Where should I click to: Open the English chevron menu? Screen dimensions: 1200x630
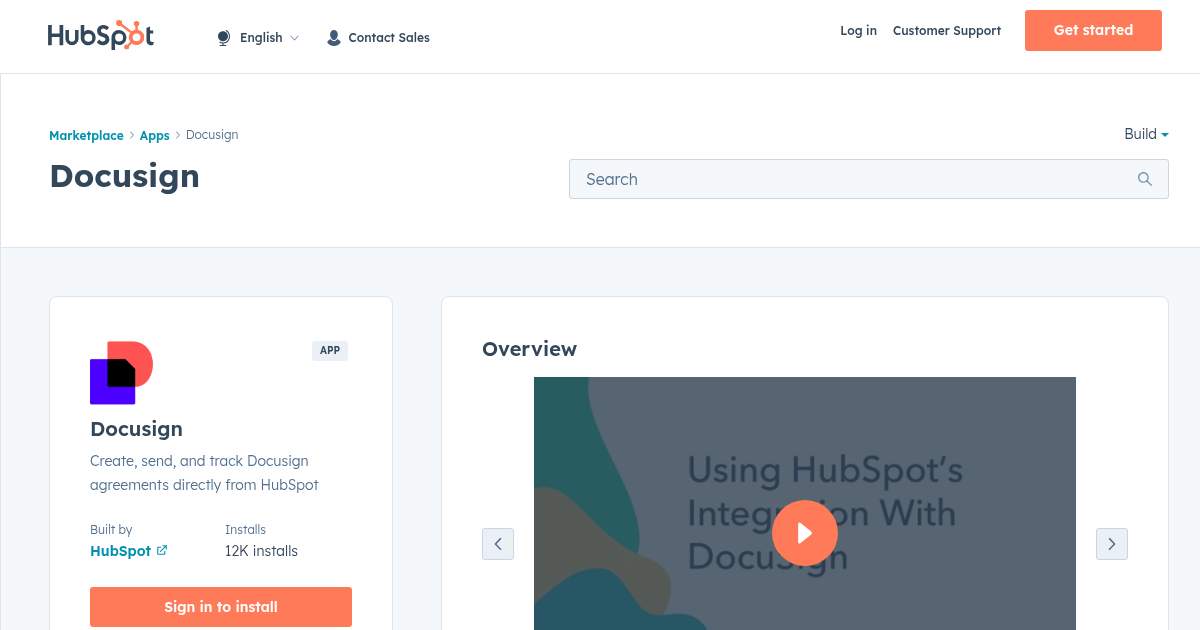click(294, 37)
